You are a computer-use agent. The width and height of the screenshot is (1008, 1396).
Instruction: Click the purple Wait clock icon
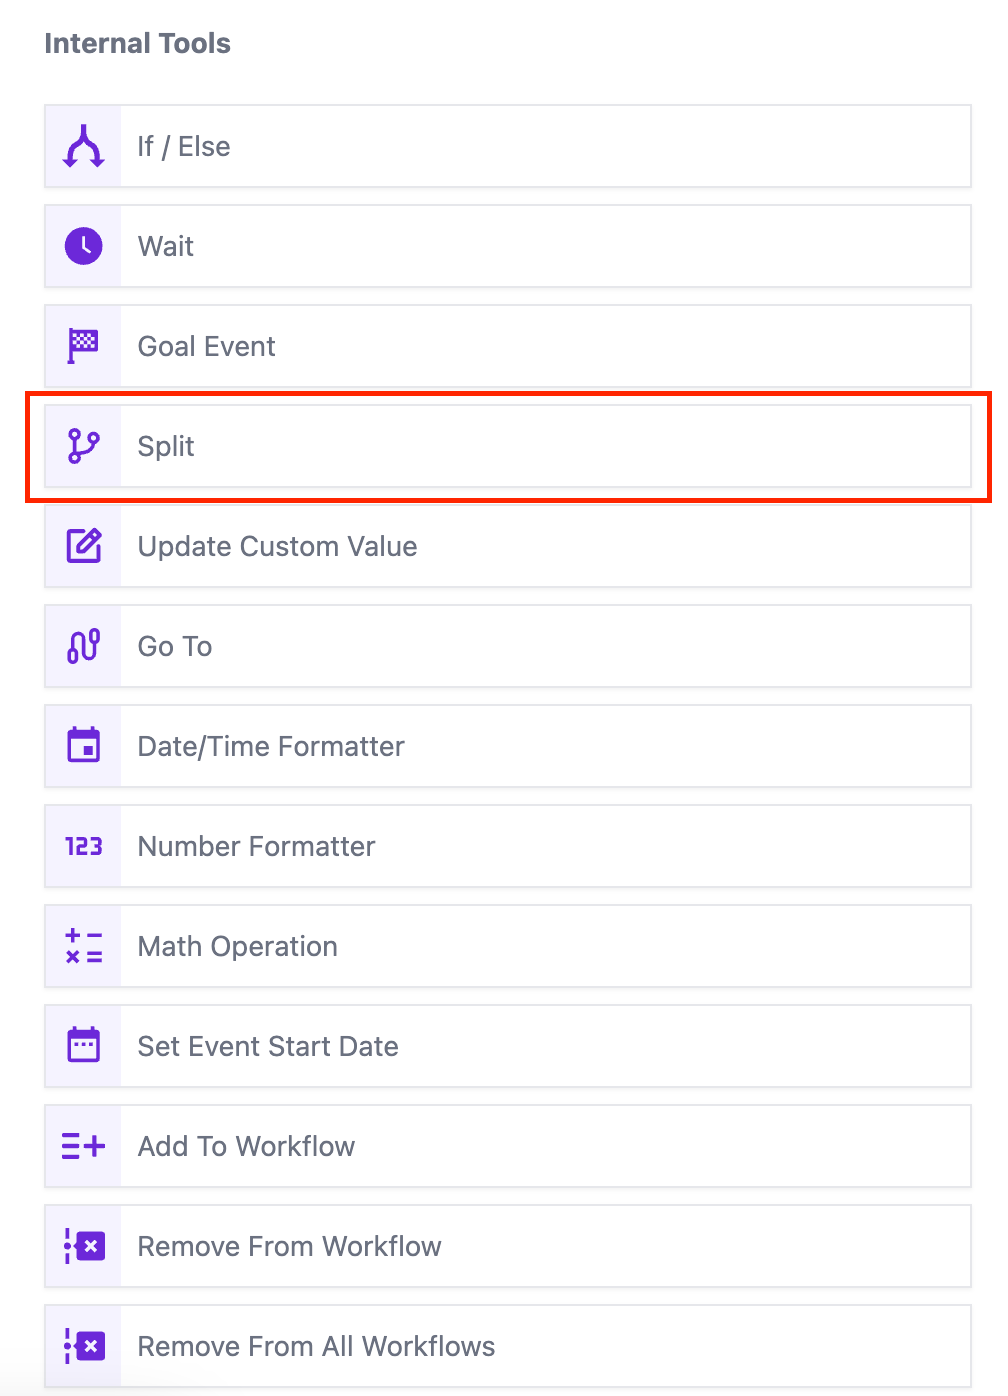(x=84, y=246)
